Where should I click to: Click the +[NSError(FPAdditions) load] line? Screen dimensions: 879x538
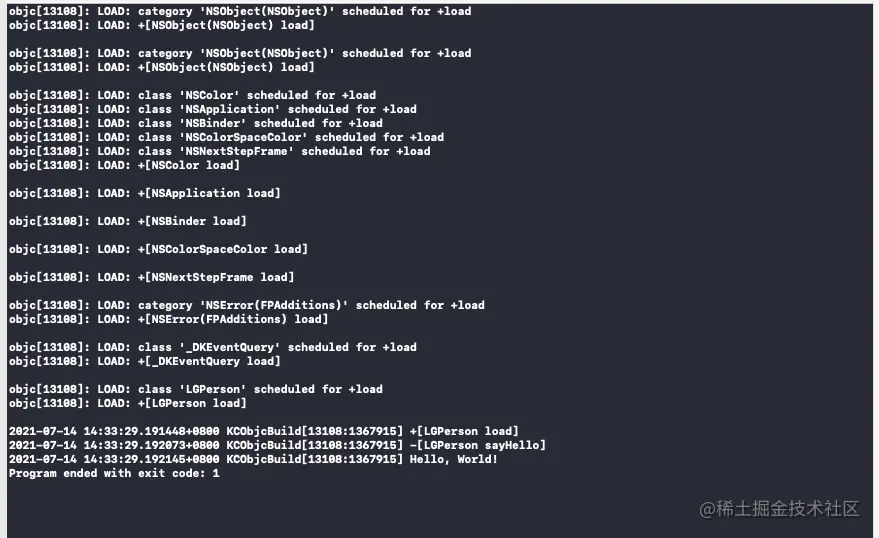(x=168, y=319)
